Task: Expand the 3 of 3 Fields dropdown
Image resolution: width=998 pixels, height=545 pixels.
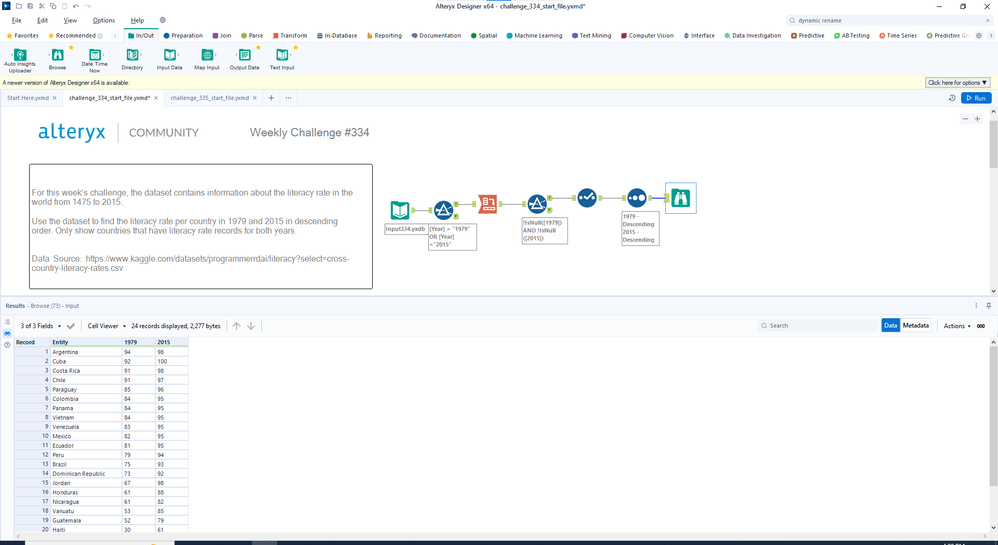Action: coord(40,326)
